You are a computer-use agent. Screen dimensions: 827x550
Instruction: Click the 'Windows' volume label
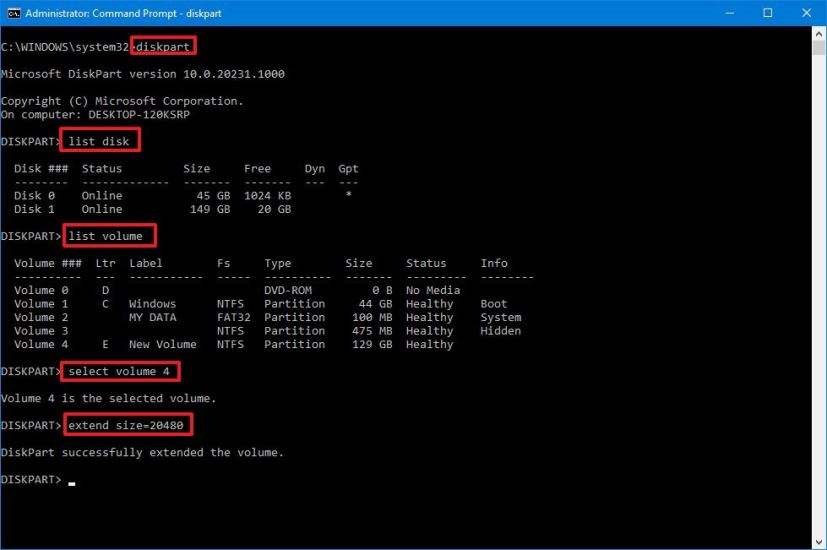click(x=153, y=304)
